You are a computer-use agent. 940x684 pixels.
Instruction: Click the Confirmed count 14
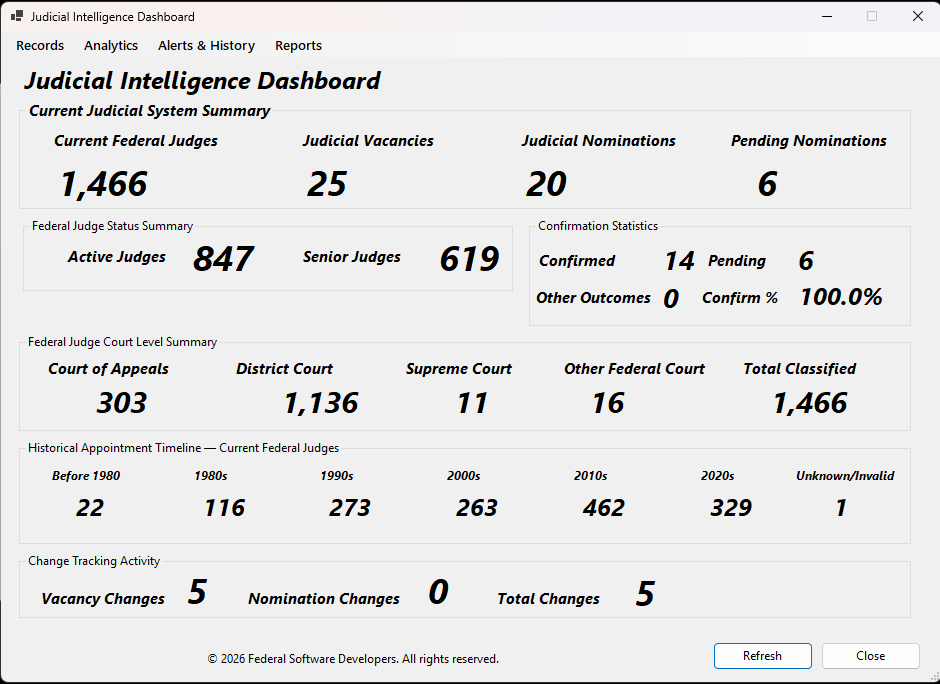tap(679, 261)
